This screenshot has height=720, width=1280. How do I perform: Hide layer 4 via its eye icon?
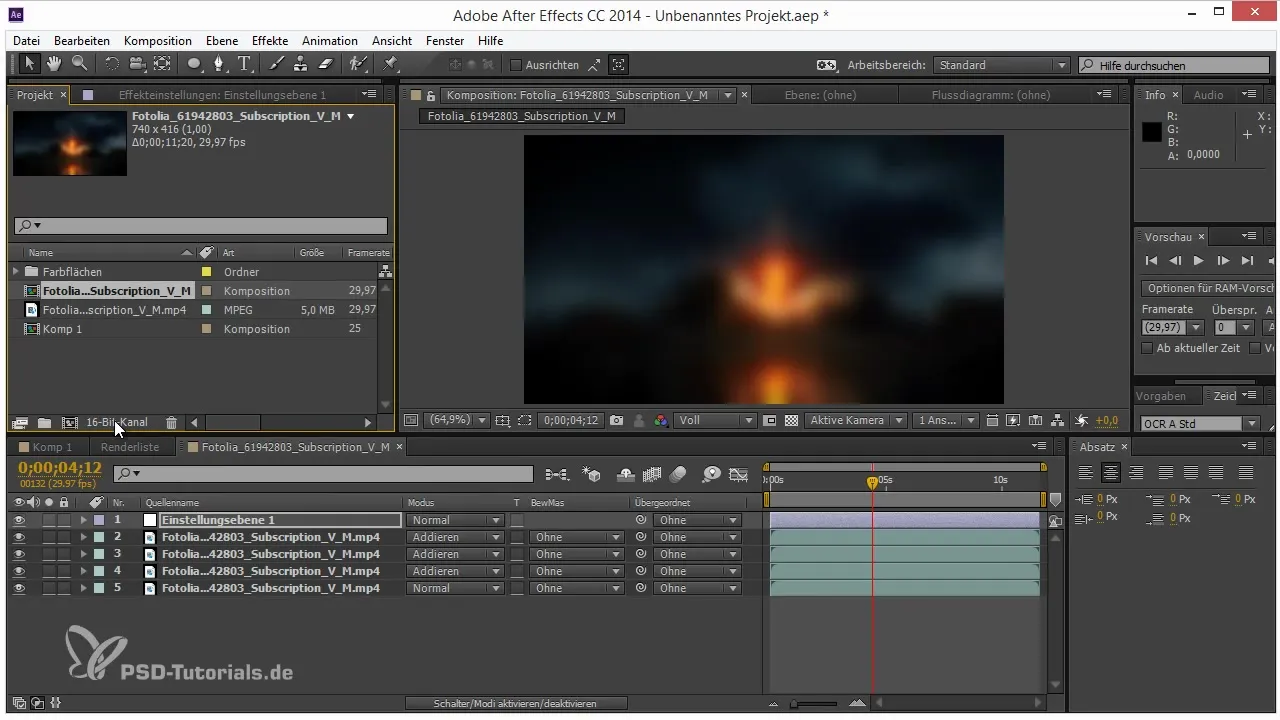tap(18, 571)
